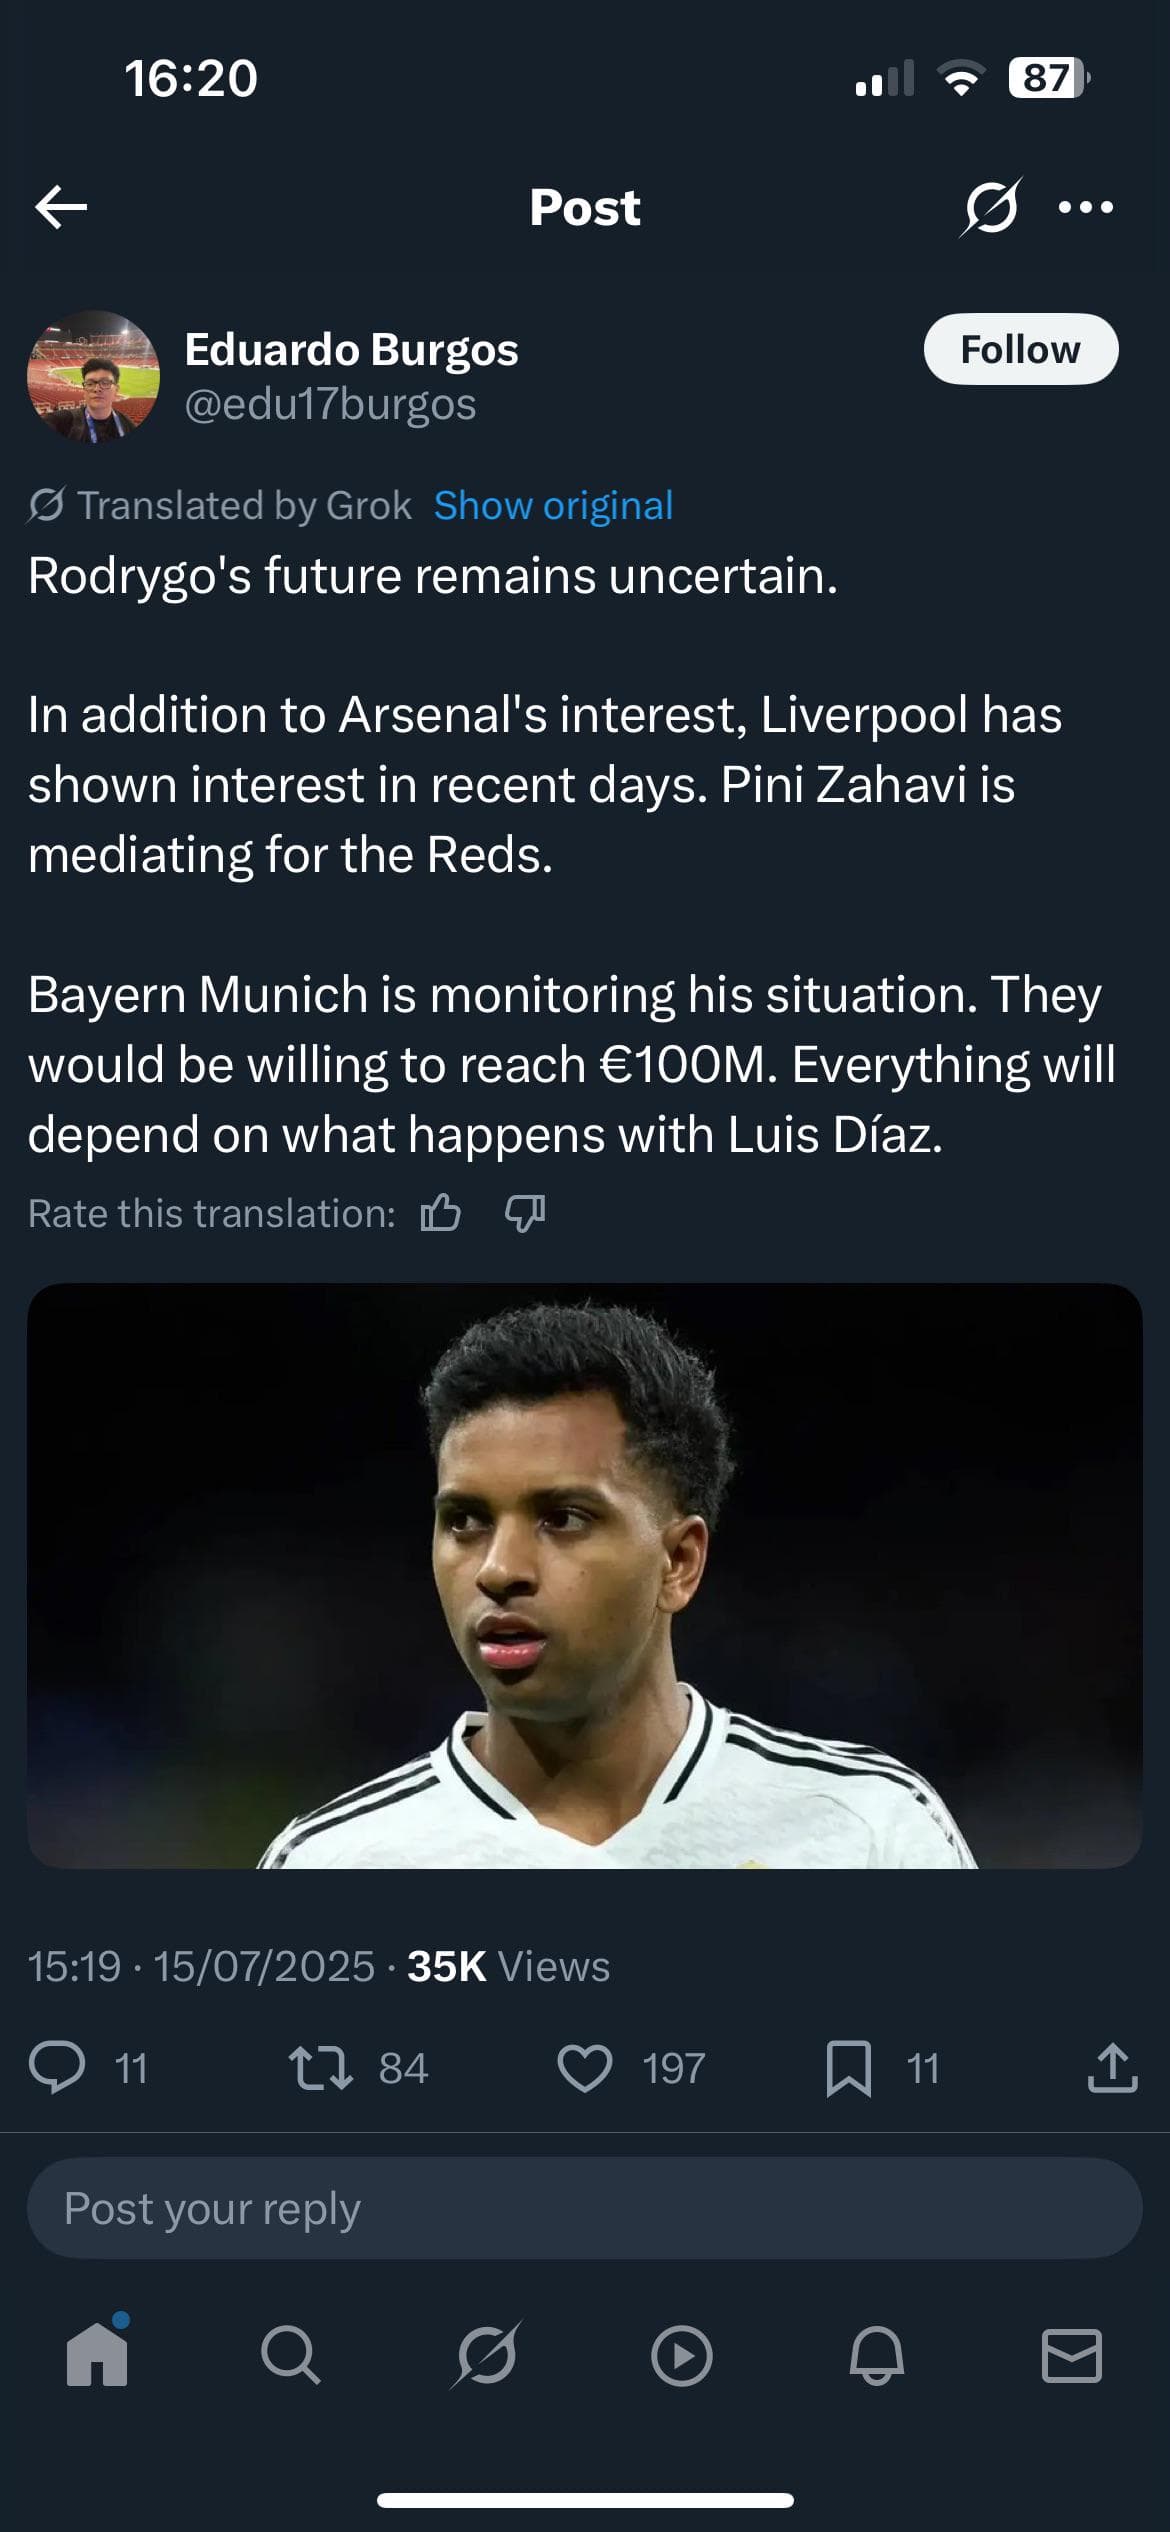Show original untranslated post
This screenshot has height=2532, width=1170.
pos(553,506)
